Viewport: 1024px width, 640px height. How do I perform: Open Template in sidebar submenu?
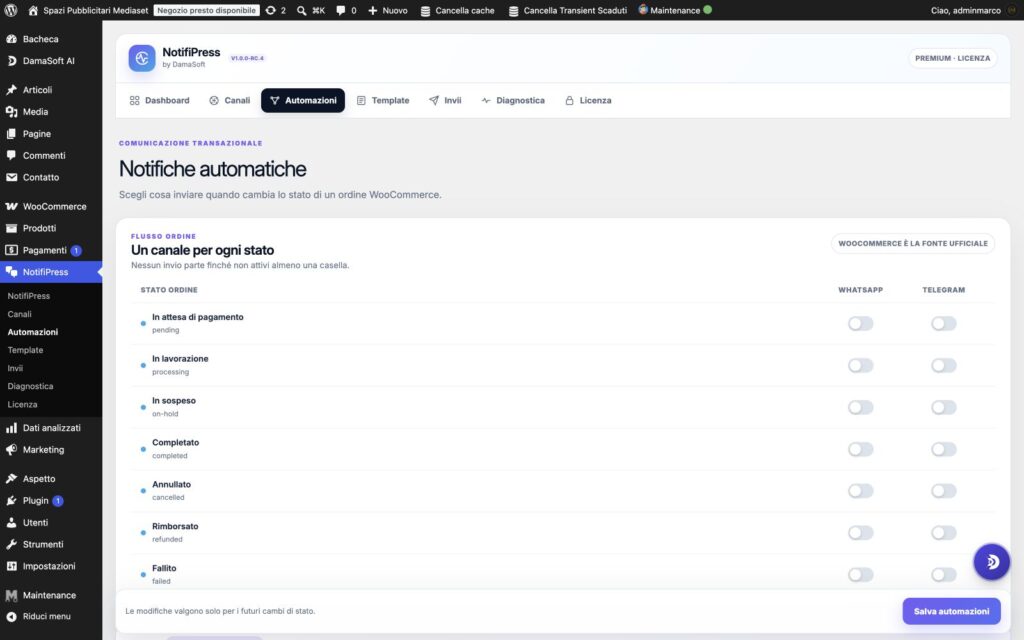(25, 350)
